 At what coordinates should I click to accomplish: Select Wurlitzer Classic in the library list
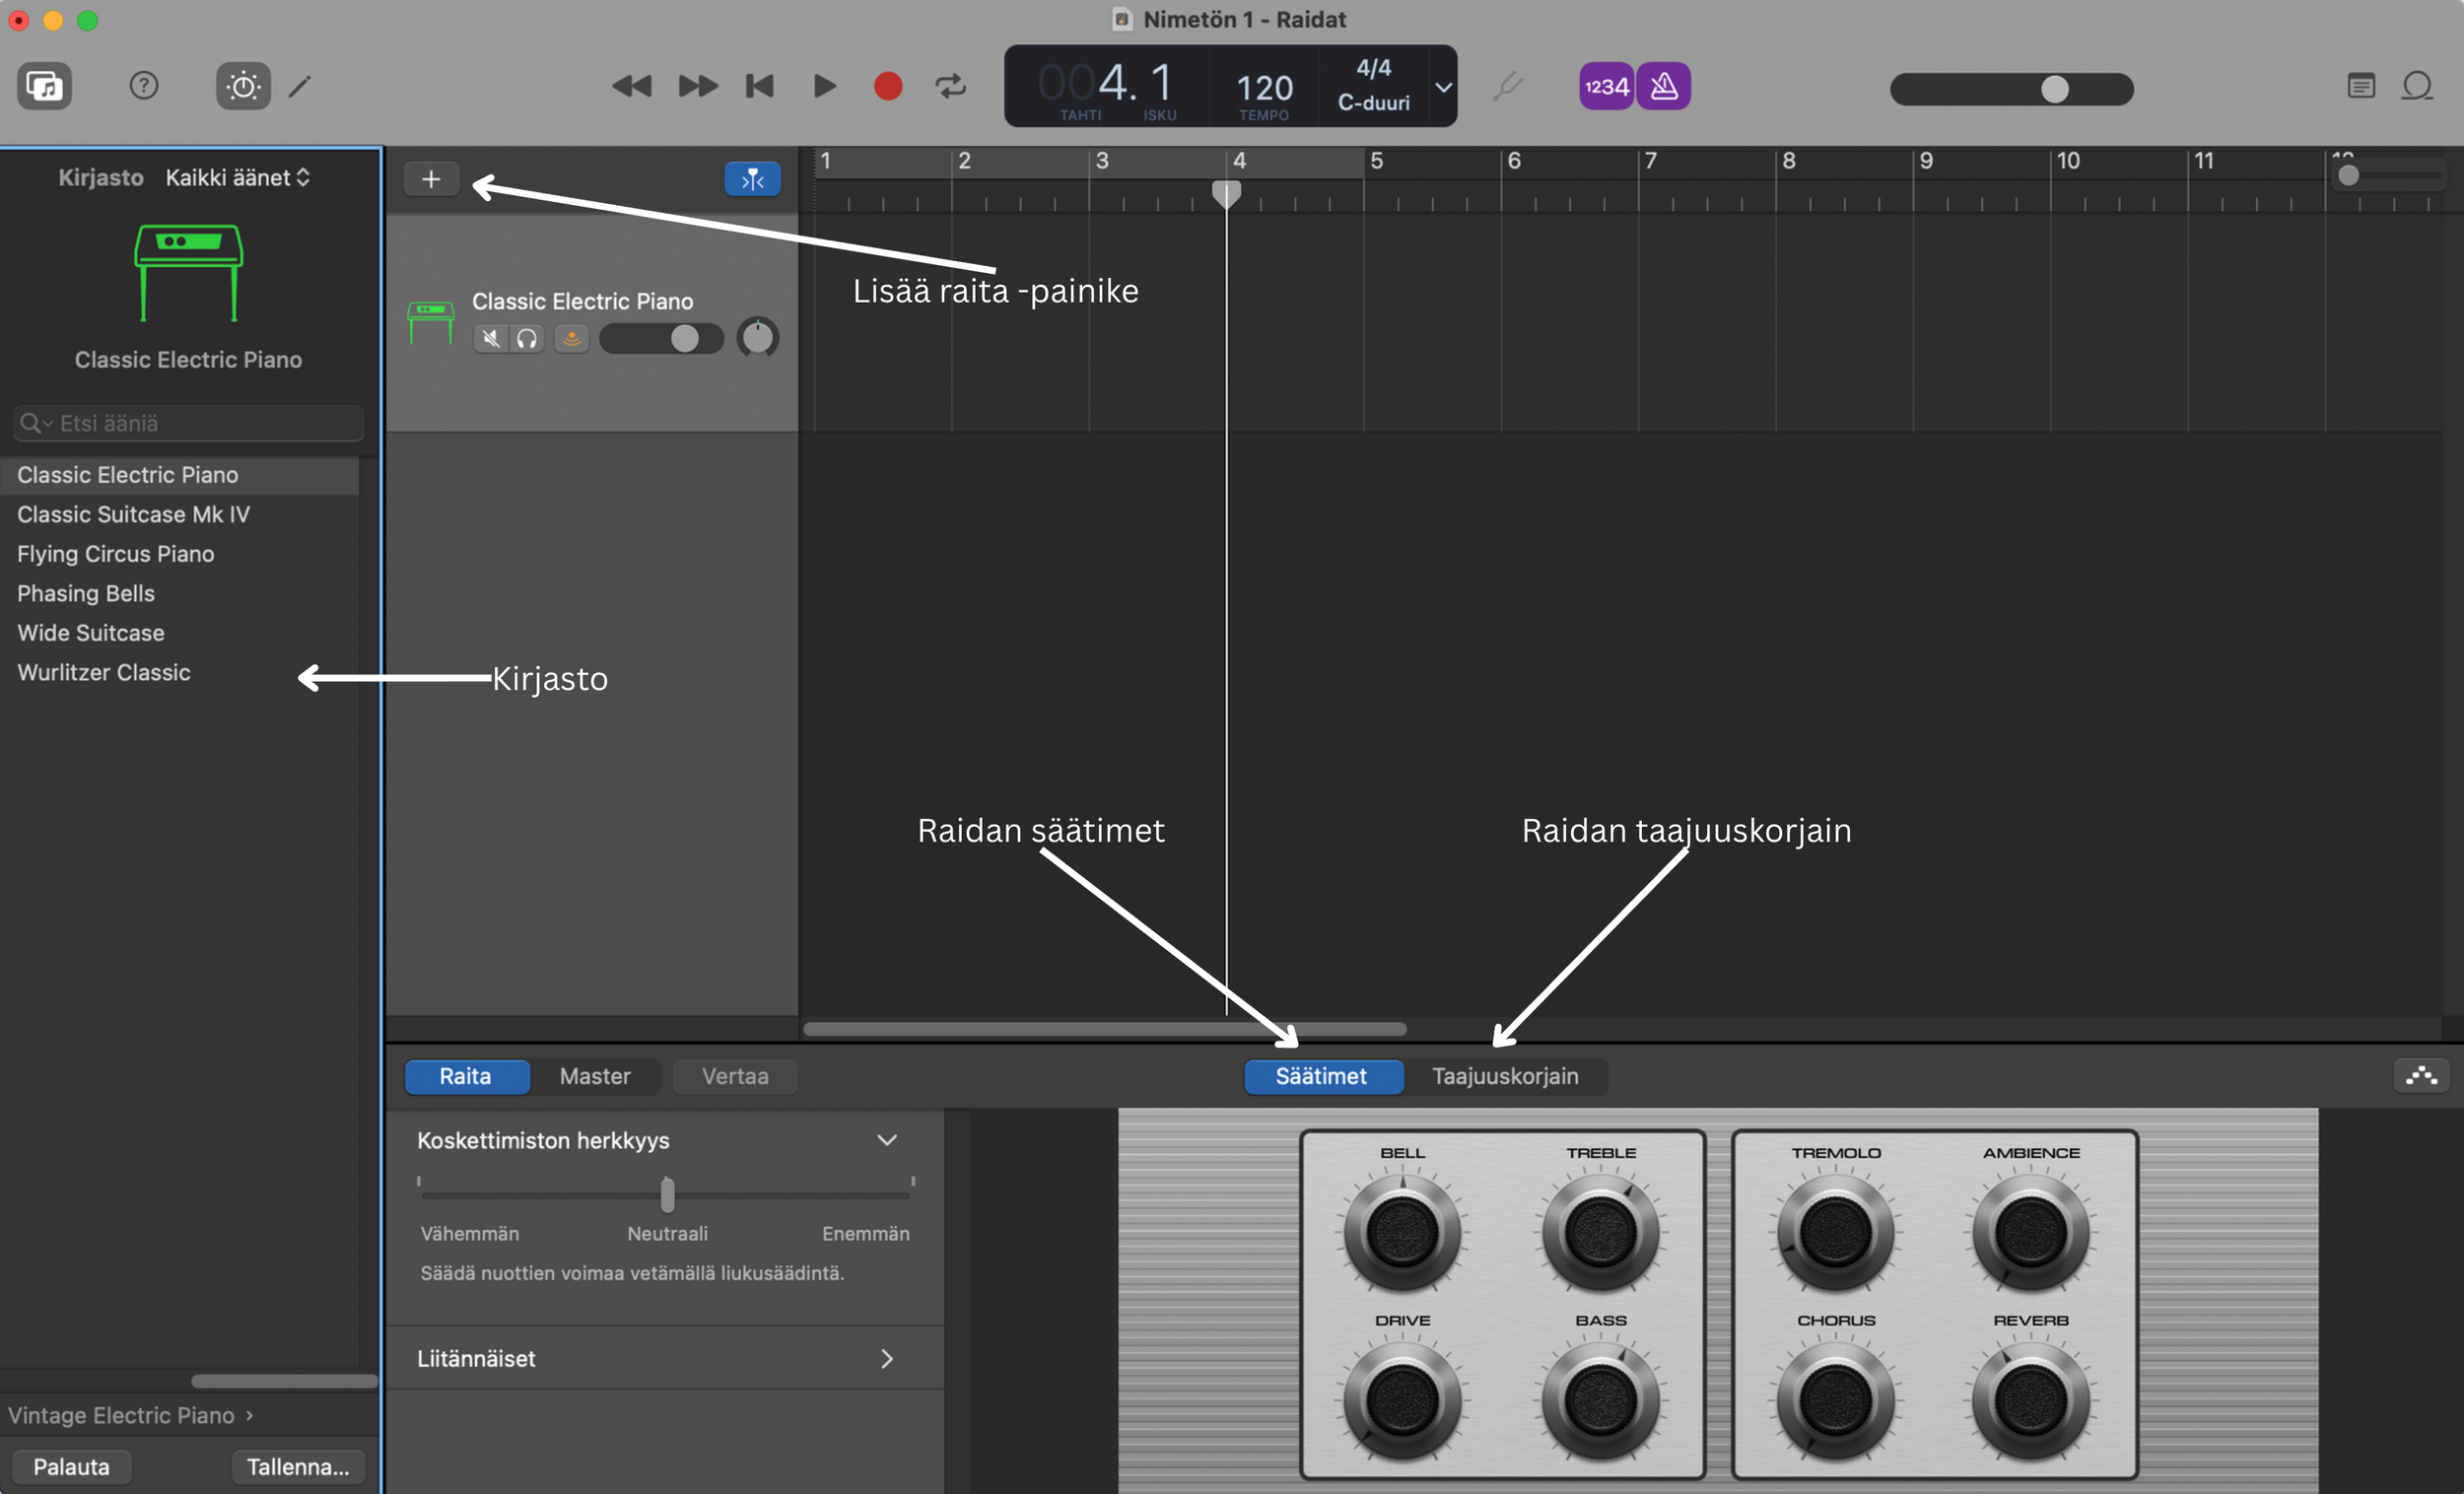click(104, 672)
